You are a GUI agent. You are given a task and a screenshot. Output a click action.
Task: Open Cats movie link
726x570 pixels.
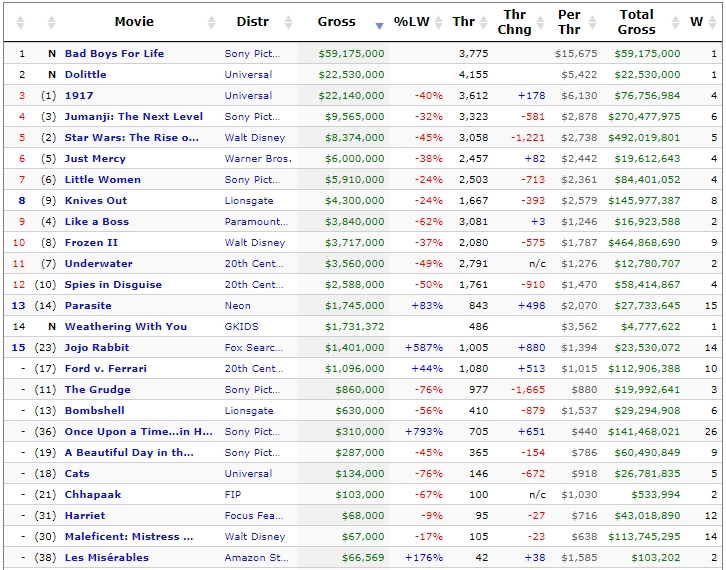click(77, 474)
